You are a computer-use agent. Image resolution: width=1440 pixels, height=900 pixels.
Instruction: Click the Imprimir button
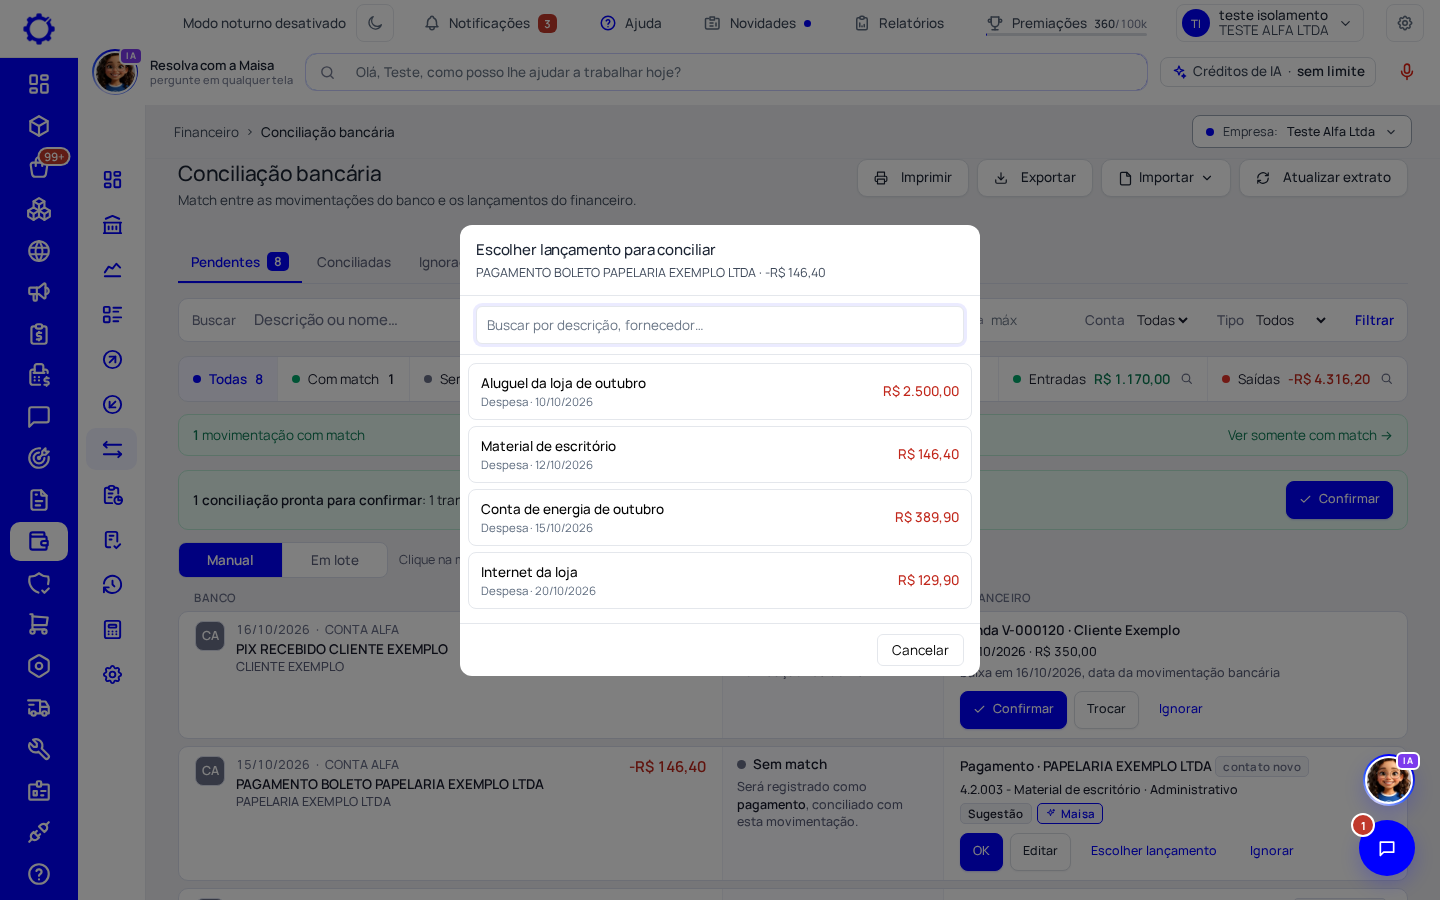913,178
